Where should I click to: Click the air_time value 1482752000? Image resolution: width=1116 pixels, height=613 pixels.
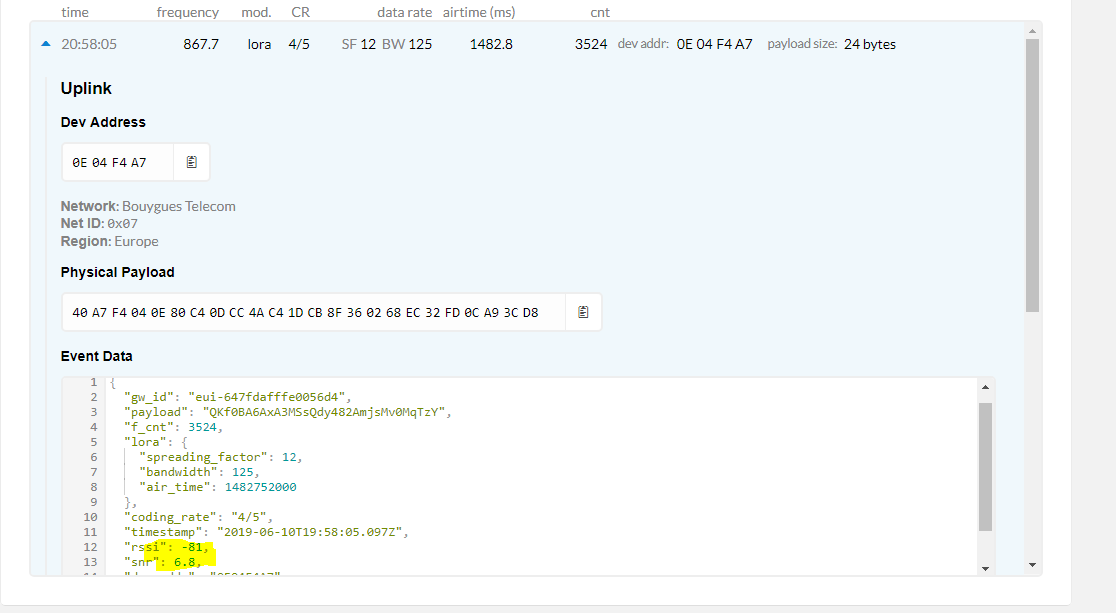[260, 487]
